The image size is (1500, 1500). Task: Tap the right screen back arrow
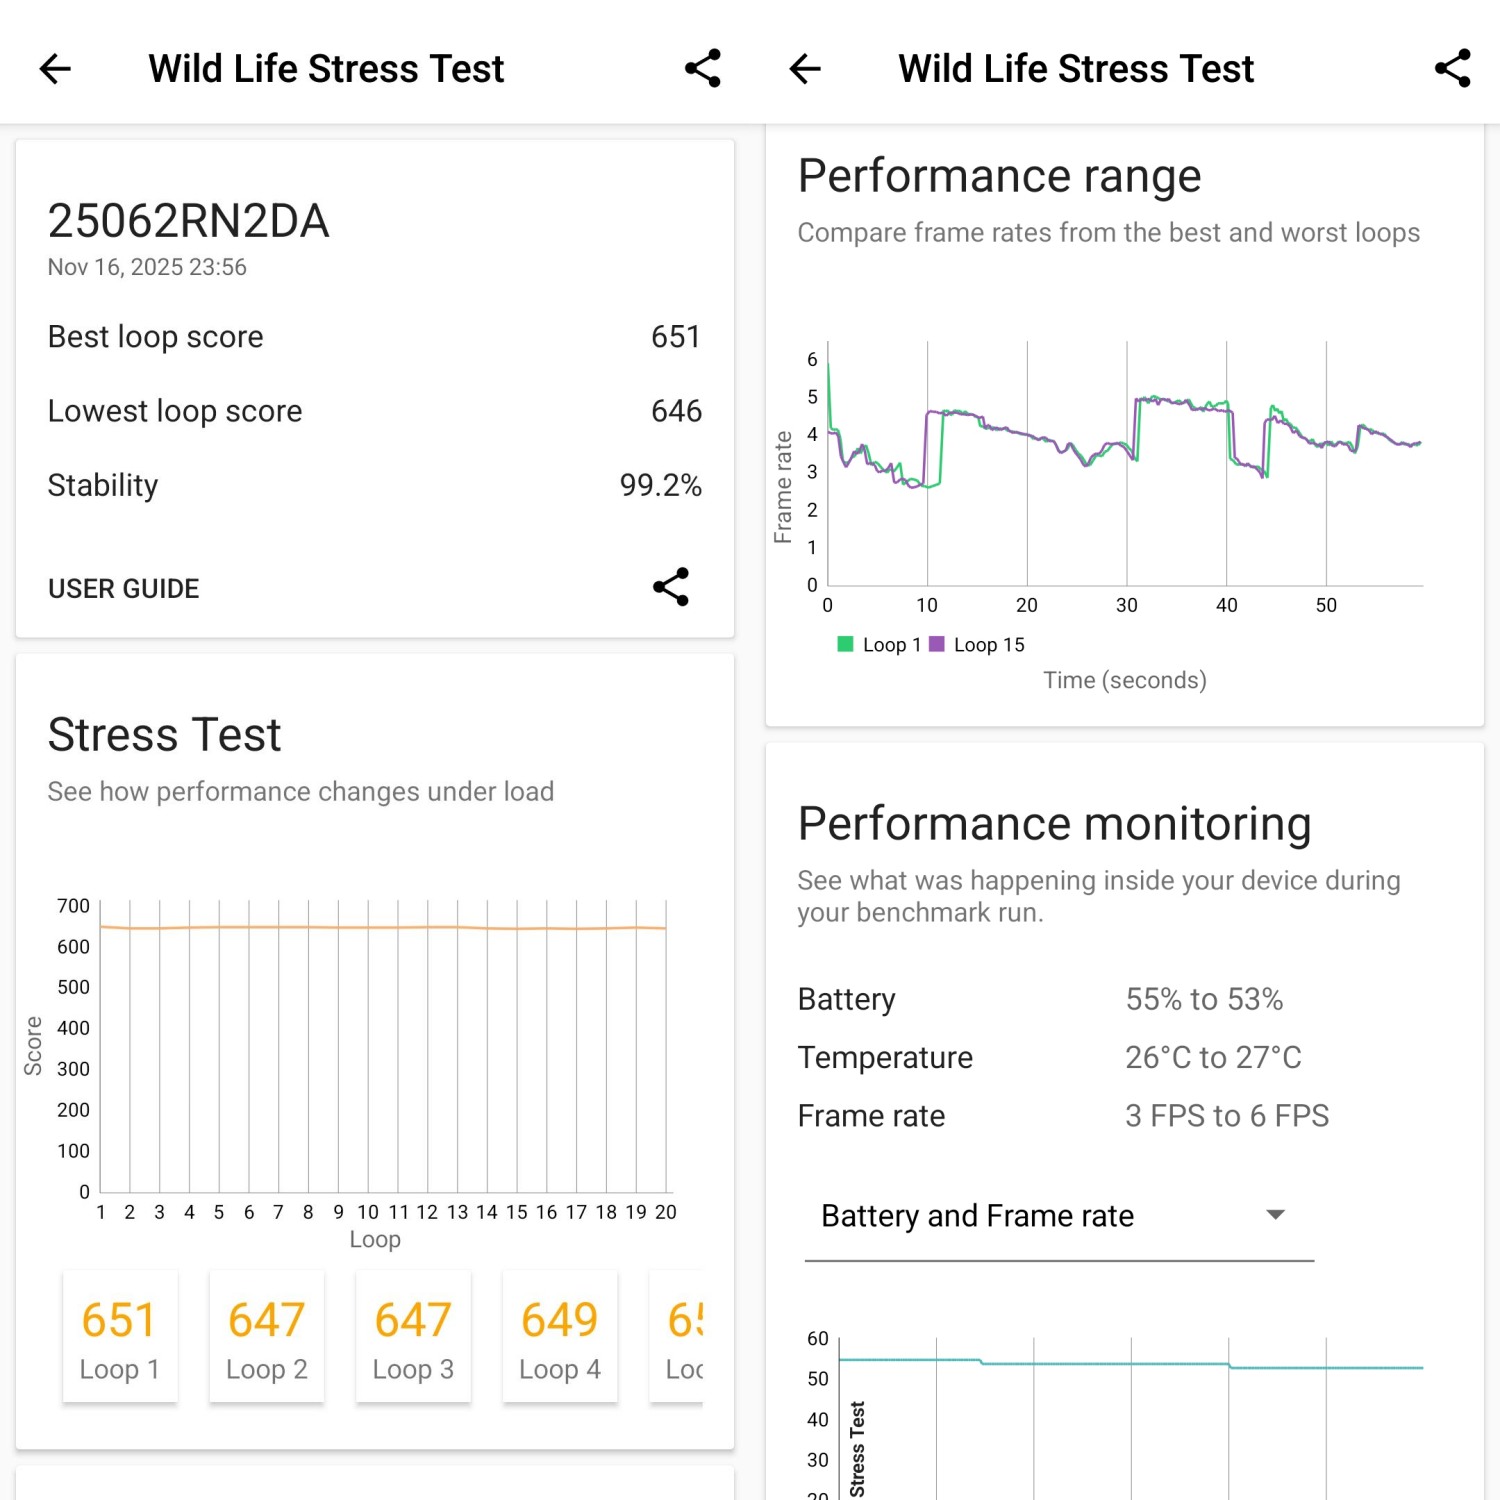click(805, 69)
